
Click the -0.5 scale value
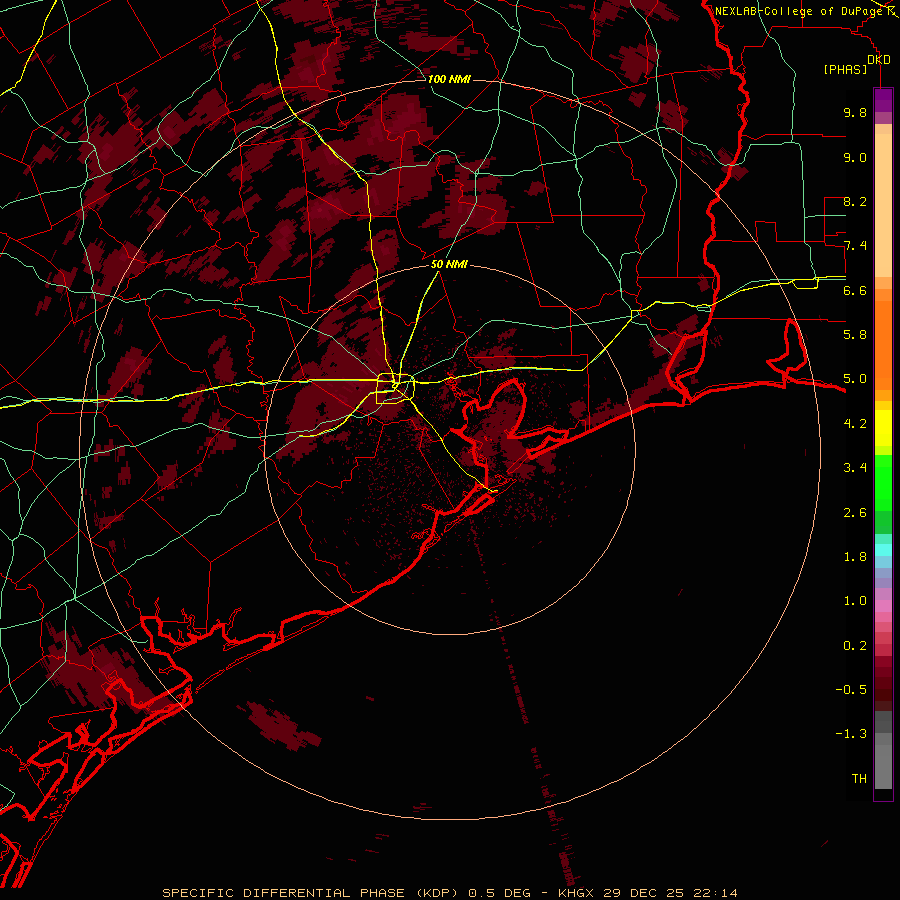click(851, 689)
